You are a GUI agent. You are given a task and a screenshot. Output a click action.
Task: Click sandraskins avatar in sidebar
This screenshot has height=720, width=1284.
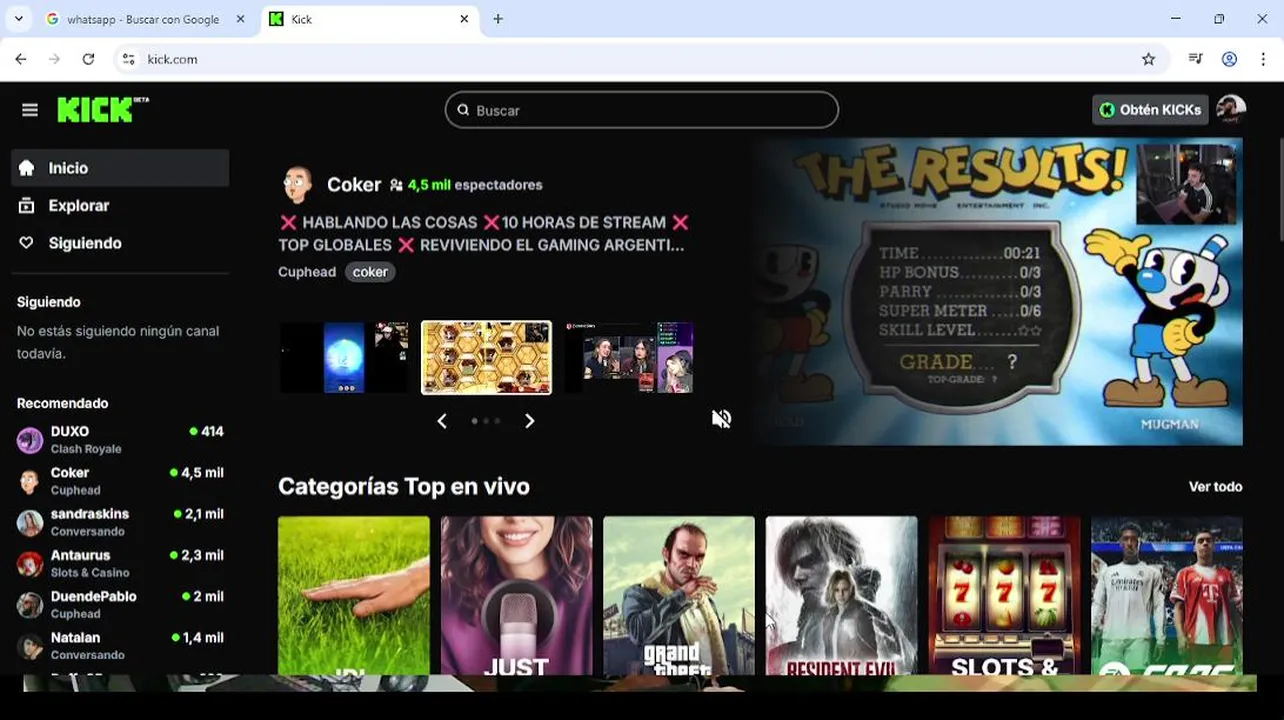point(30,522)
